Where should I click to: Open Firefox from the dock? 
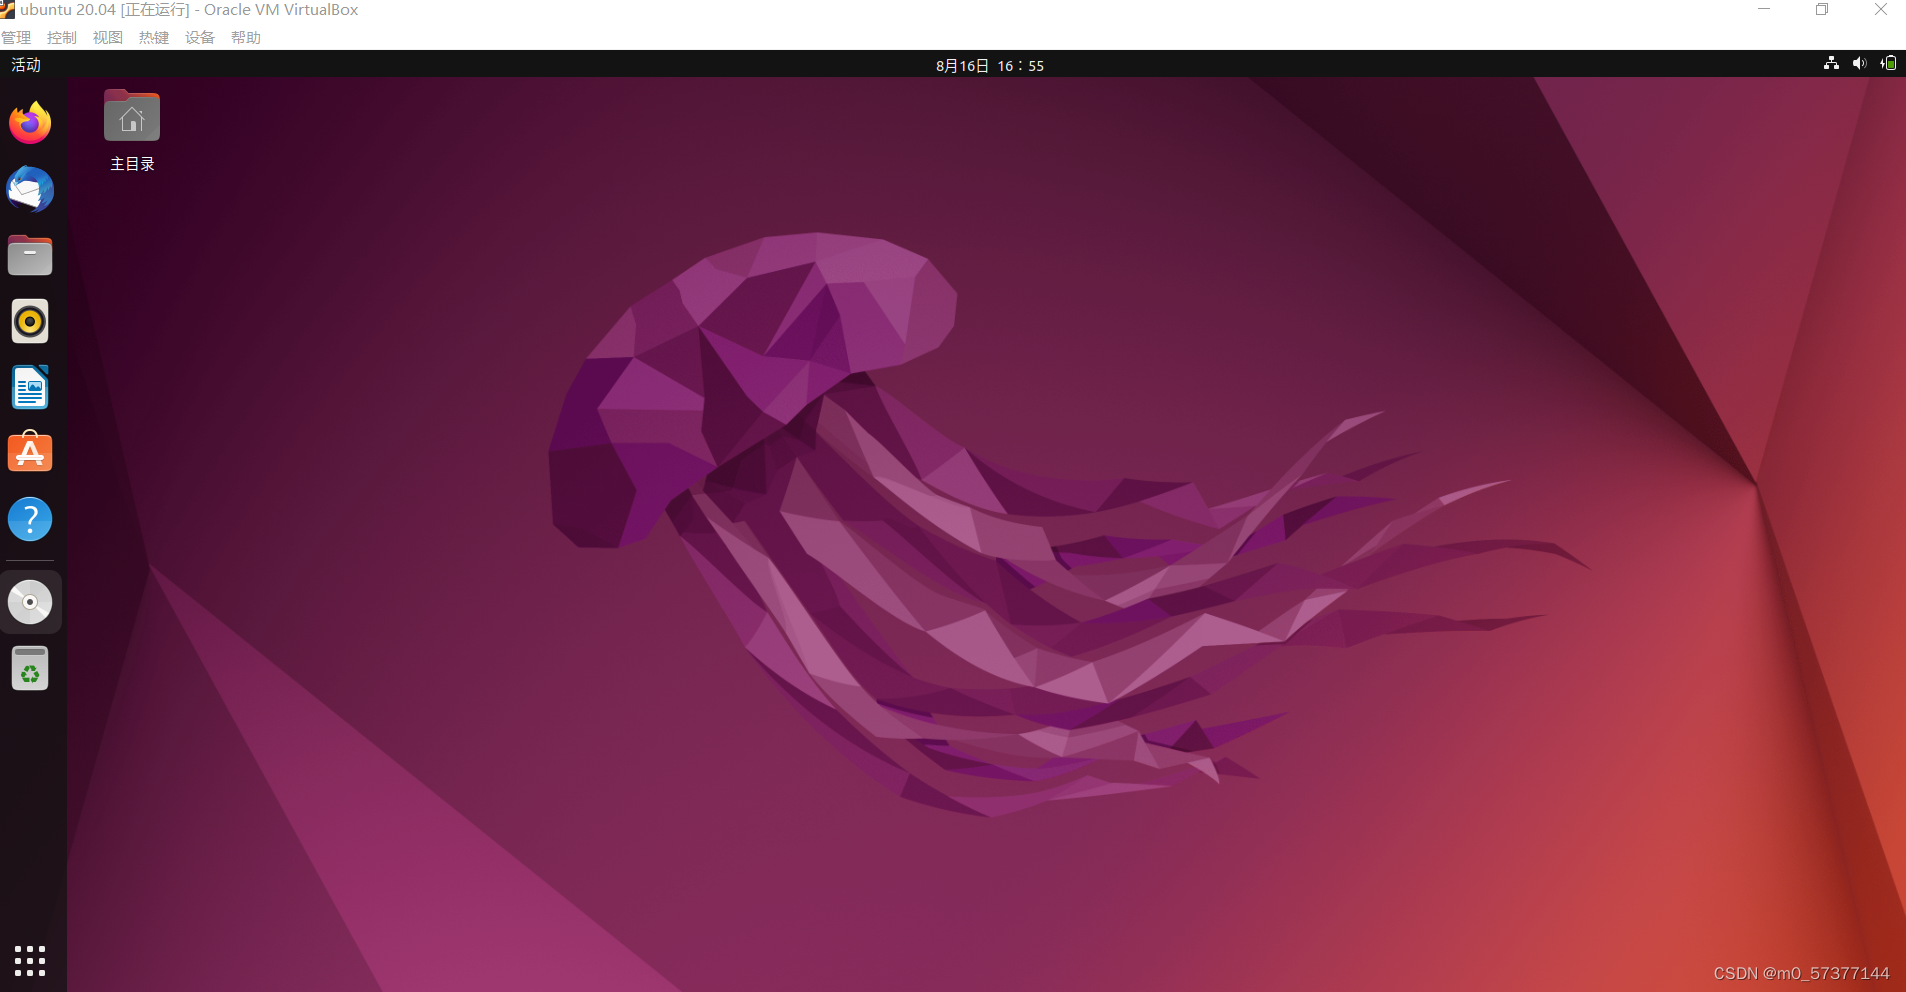tap(30, 123)
